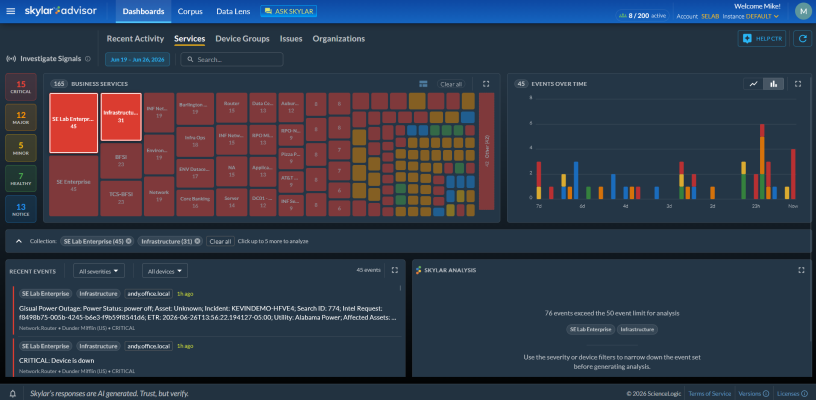Open the All devices dropdown
Image resolution: width=816 pixels, height=400 pixels.
pos(165,270)
